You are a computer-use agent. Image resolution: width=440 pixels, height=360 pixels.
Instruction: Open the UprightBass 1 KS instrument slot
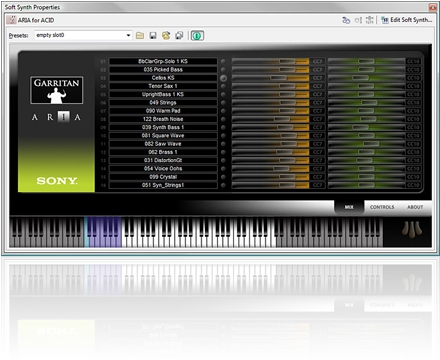tap(163, 94)
